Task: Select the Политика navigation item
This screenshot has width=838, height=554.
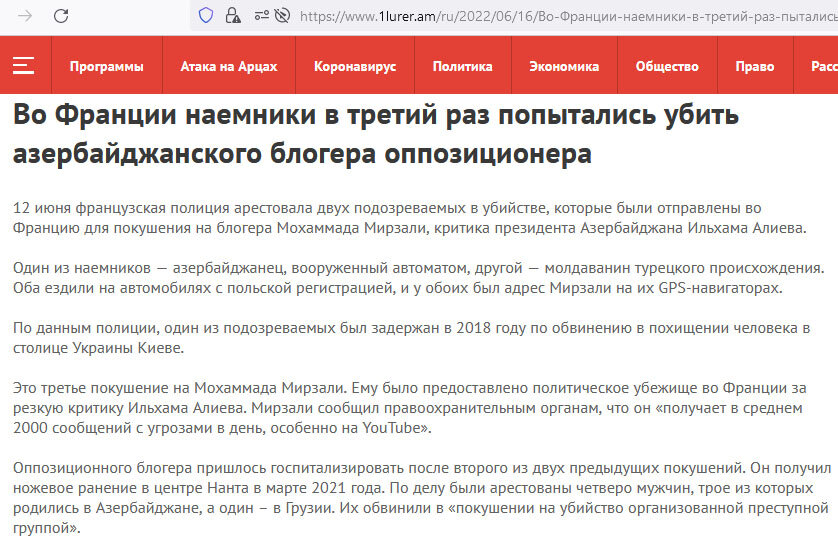Action: click(x=462, y=66)
